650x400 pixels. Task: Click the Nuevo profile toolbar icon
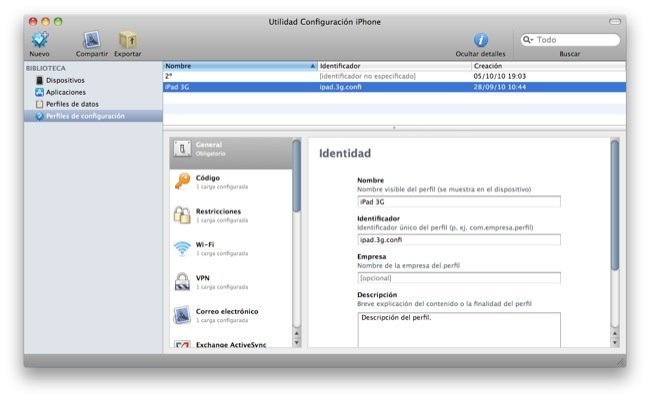click(40, 39)
